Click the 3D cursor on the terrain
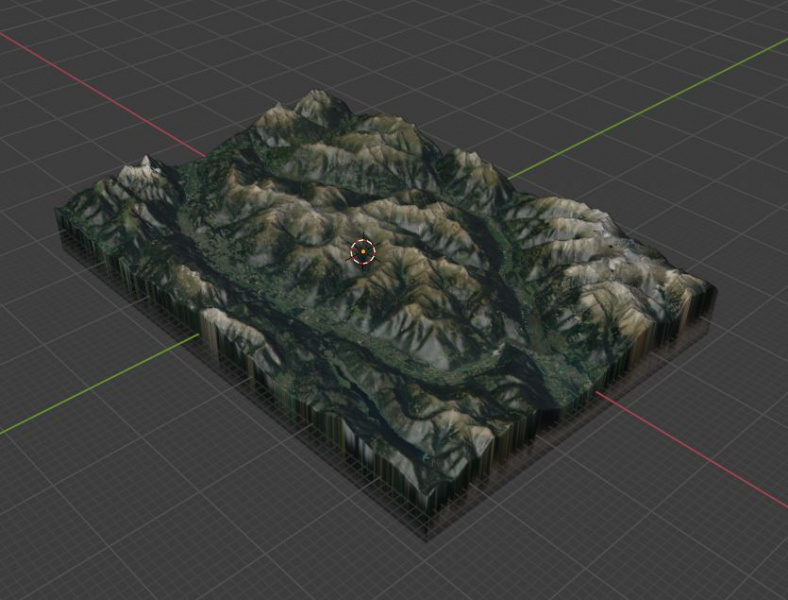Screen dimensions: 788x600 tap(363, 251)
